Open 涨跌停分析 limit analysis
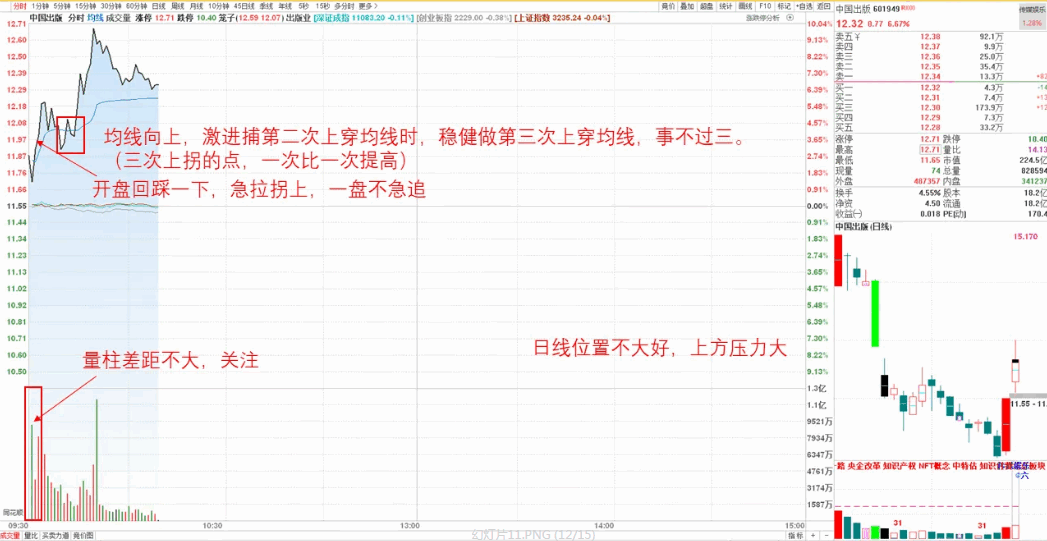This screenshot has width=1047, height=541. [x=763, y=18]
